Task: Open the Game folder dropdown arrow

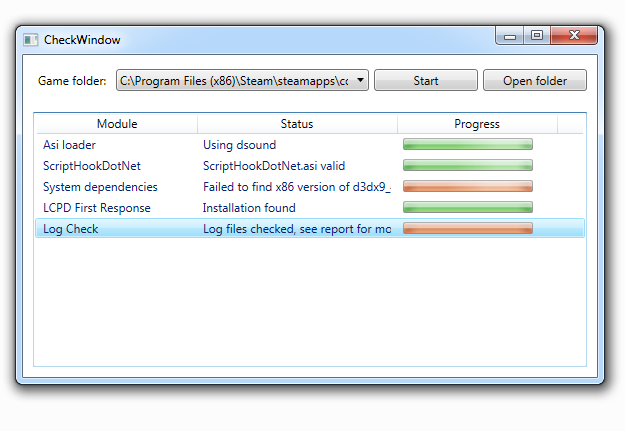Action: click(360, 81)
